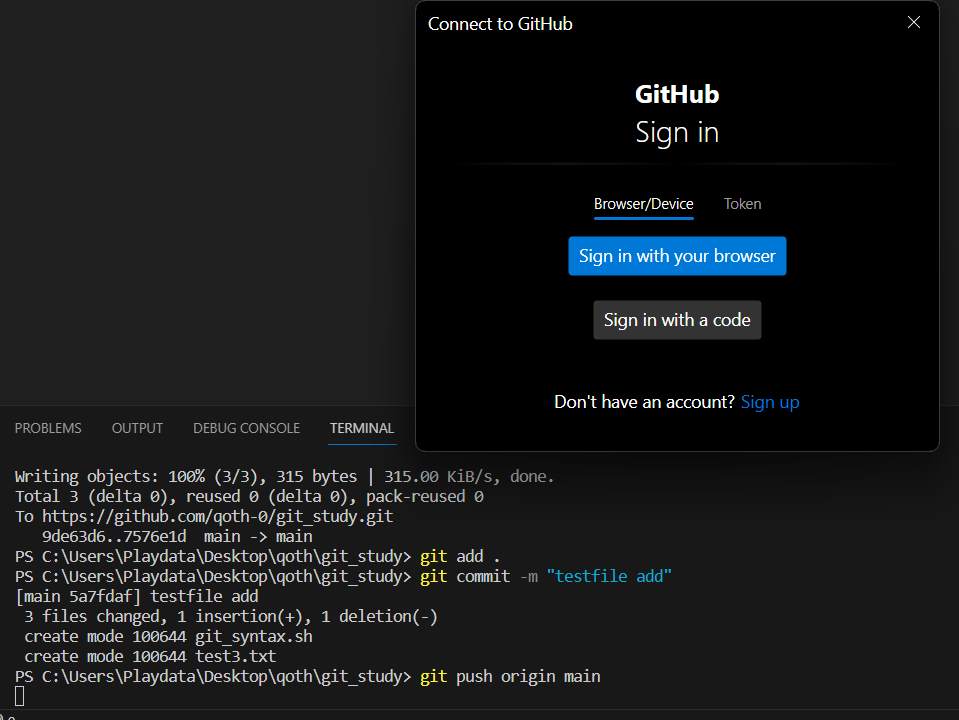Click the 'Writing objects: 100%' output line
This screenshot has height=720, width=959.
pyautogui.click(x=284, y=477)
